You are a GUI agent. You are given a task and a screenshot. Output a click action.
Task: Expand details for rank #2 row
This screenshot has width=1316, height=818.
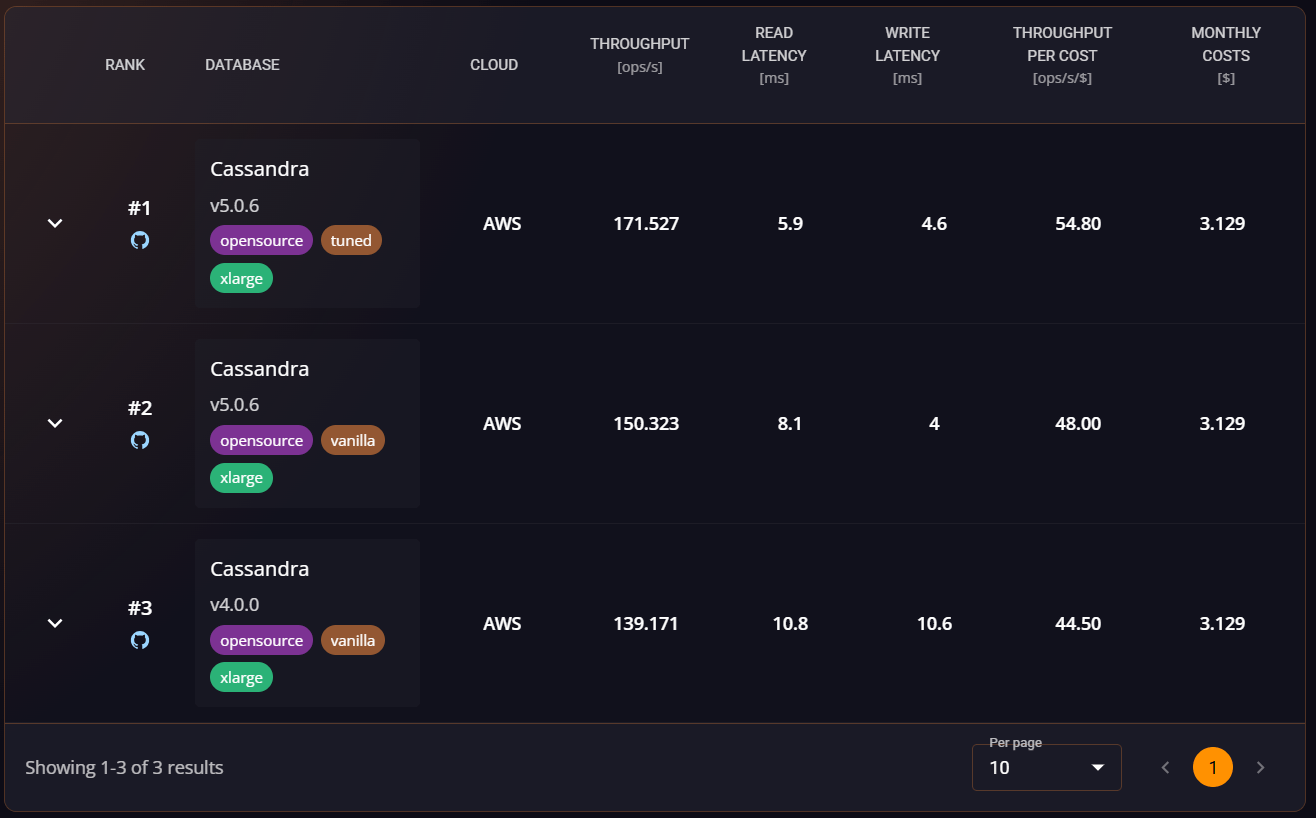(x=55, y=424)
